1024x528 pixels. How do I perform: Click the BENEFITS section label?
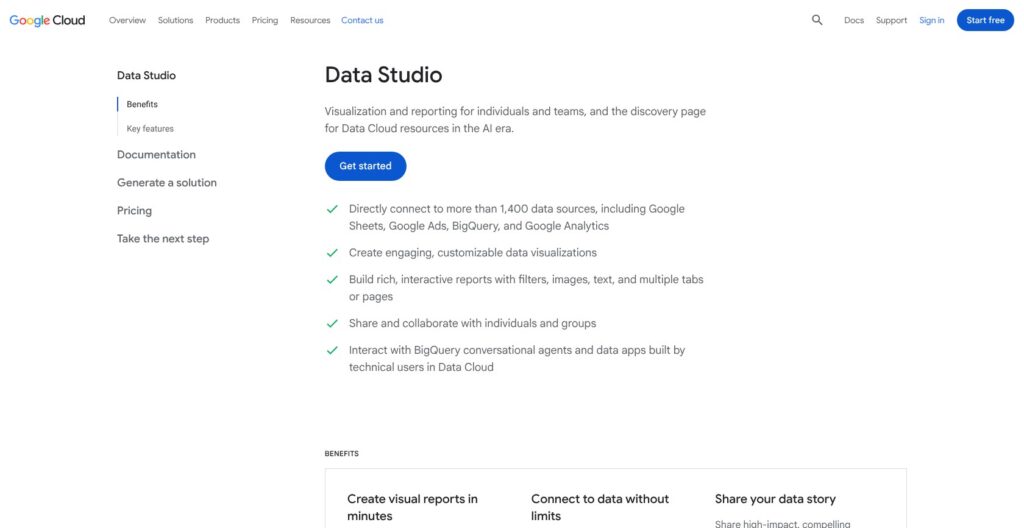point(342,454)
